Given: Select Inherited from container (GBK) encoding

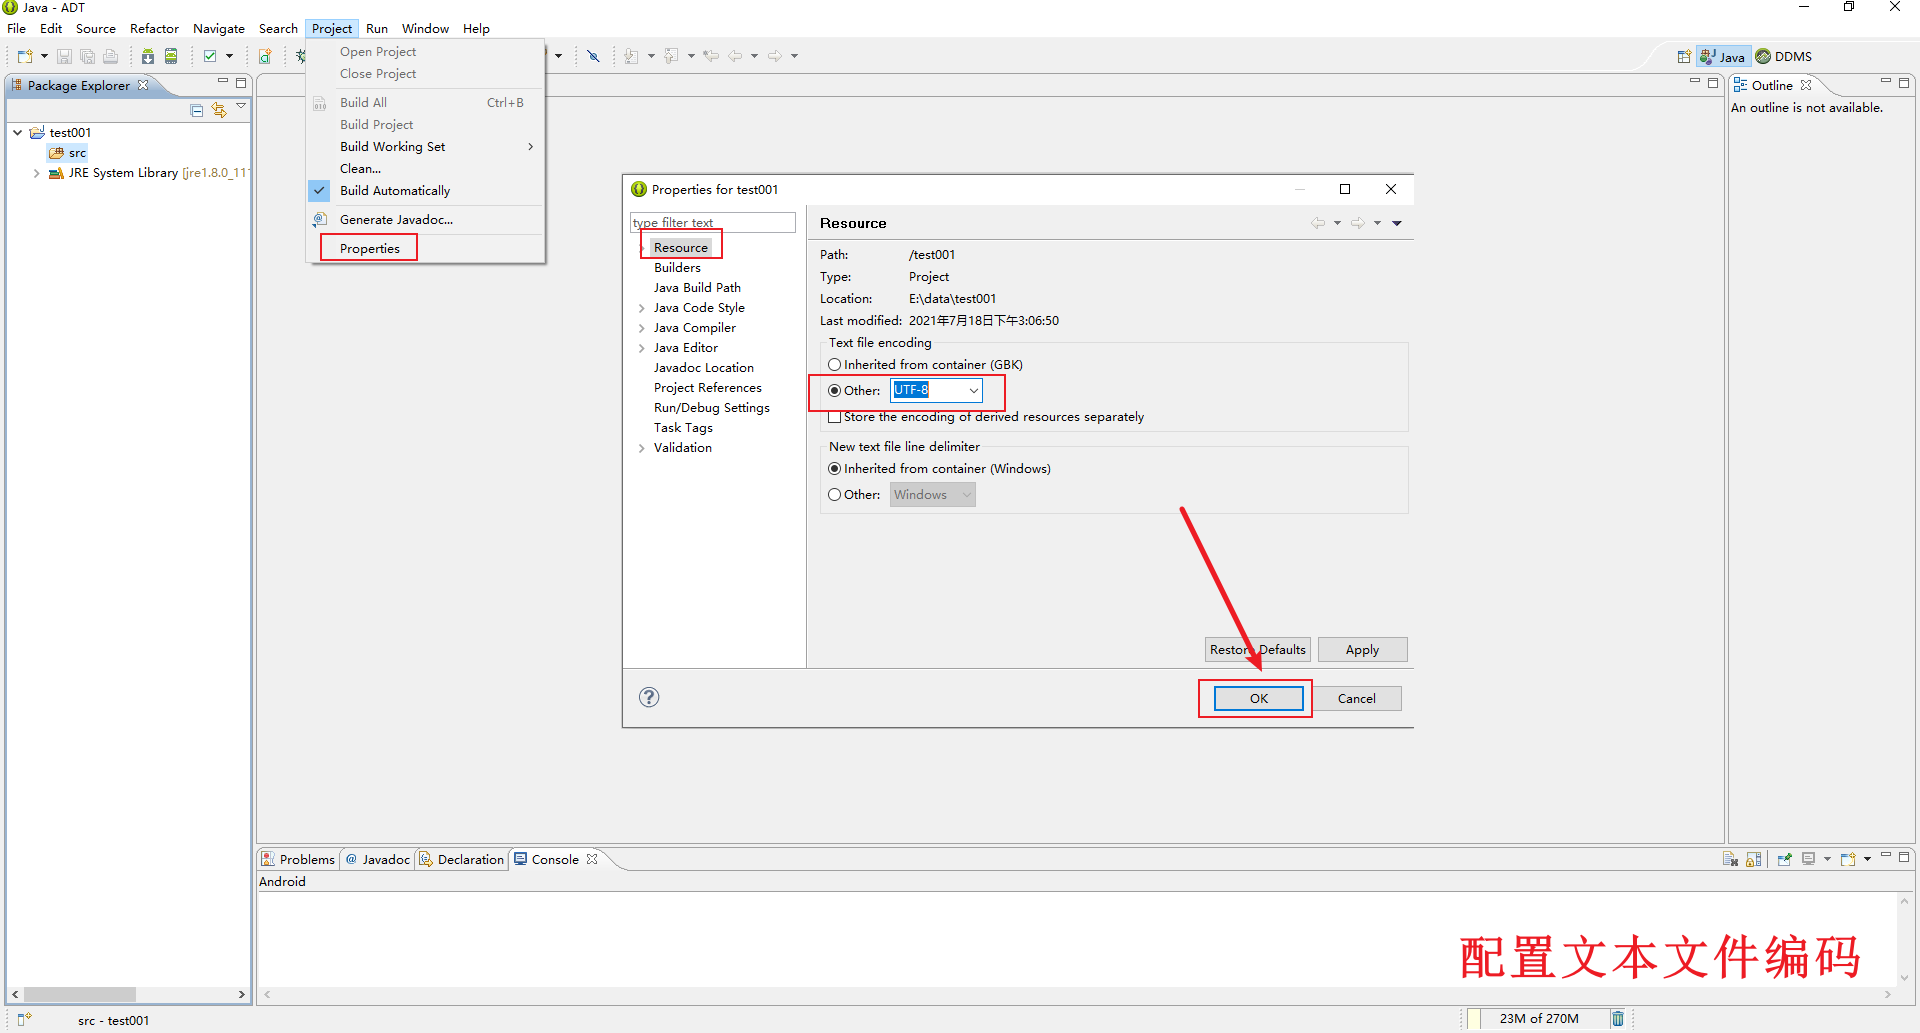Looking at the screenshot, I should [834, 365].
